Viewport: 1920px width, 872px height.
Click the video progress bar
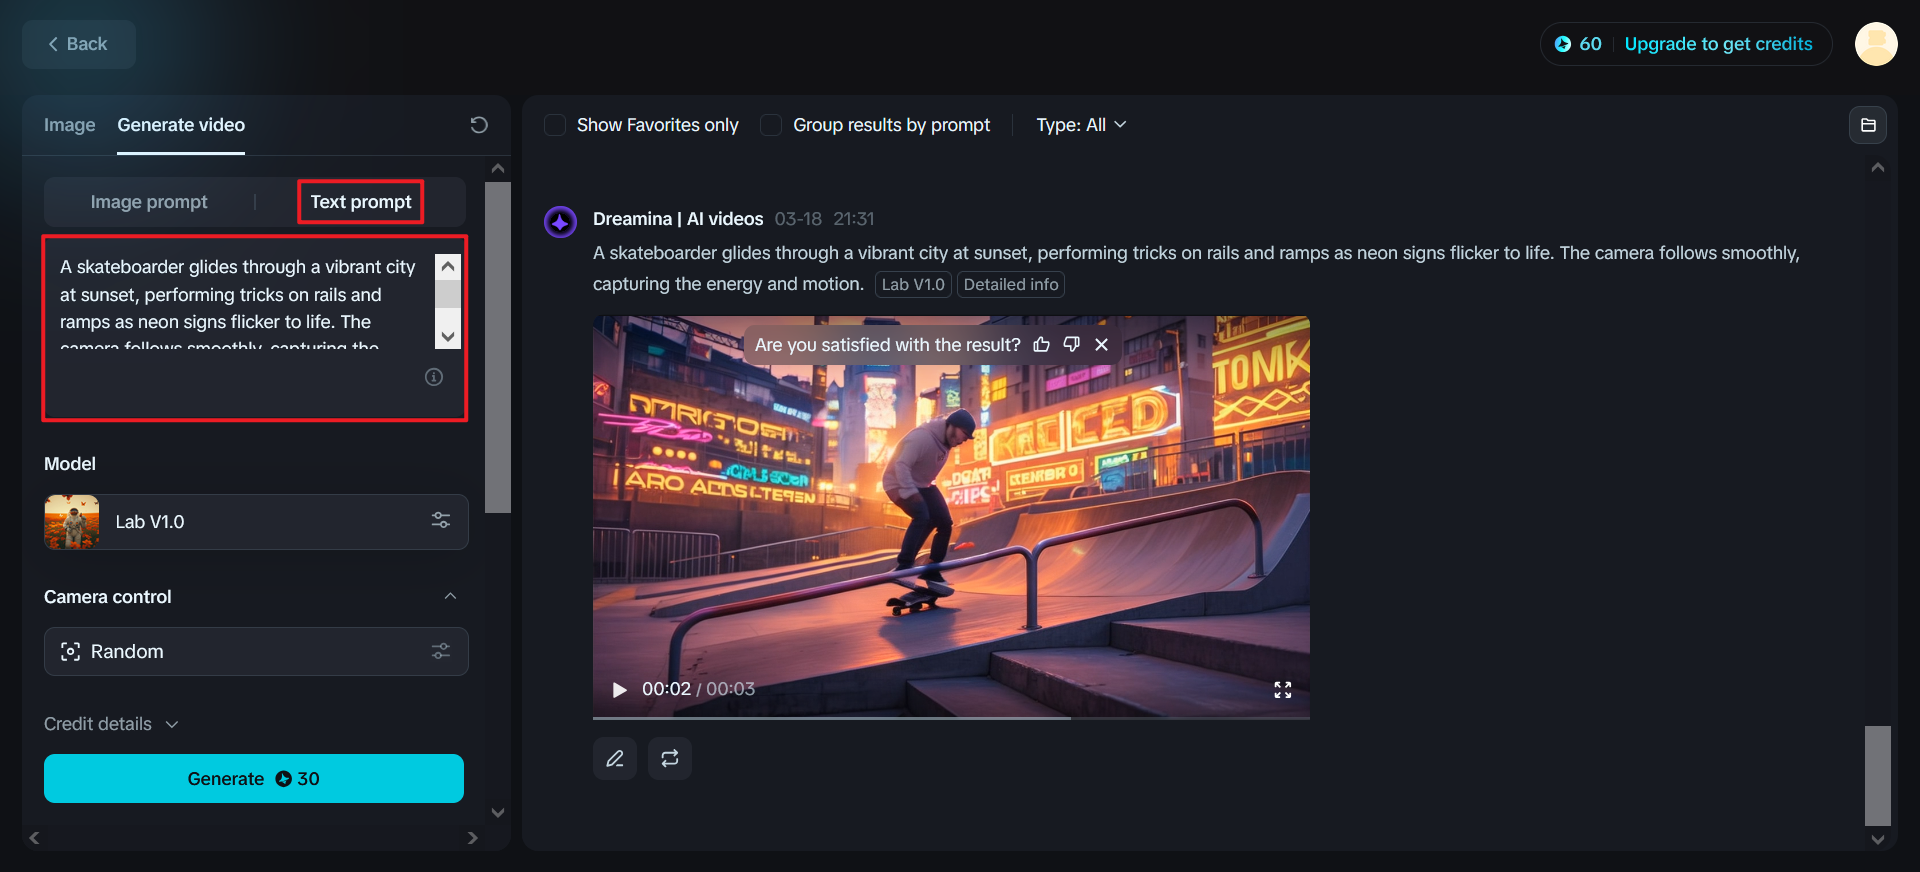point(951,717)
